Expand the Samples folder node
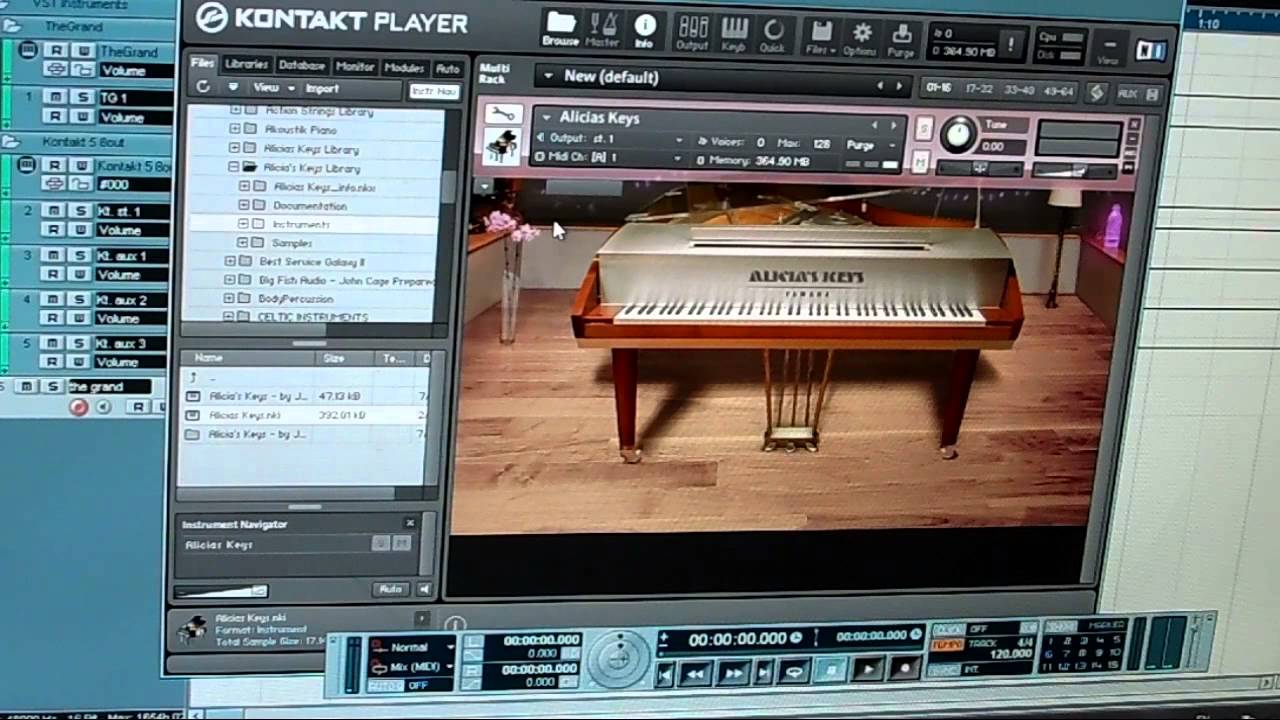The width and height of the screenshot is (1280, 720). point(243,242)
